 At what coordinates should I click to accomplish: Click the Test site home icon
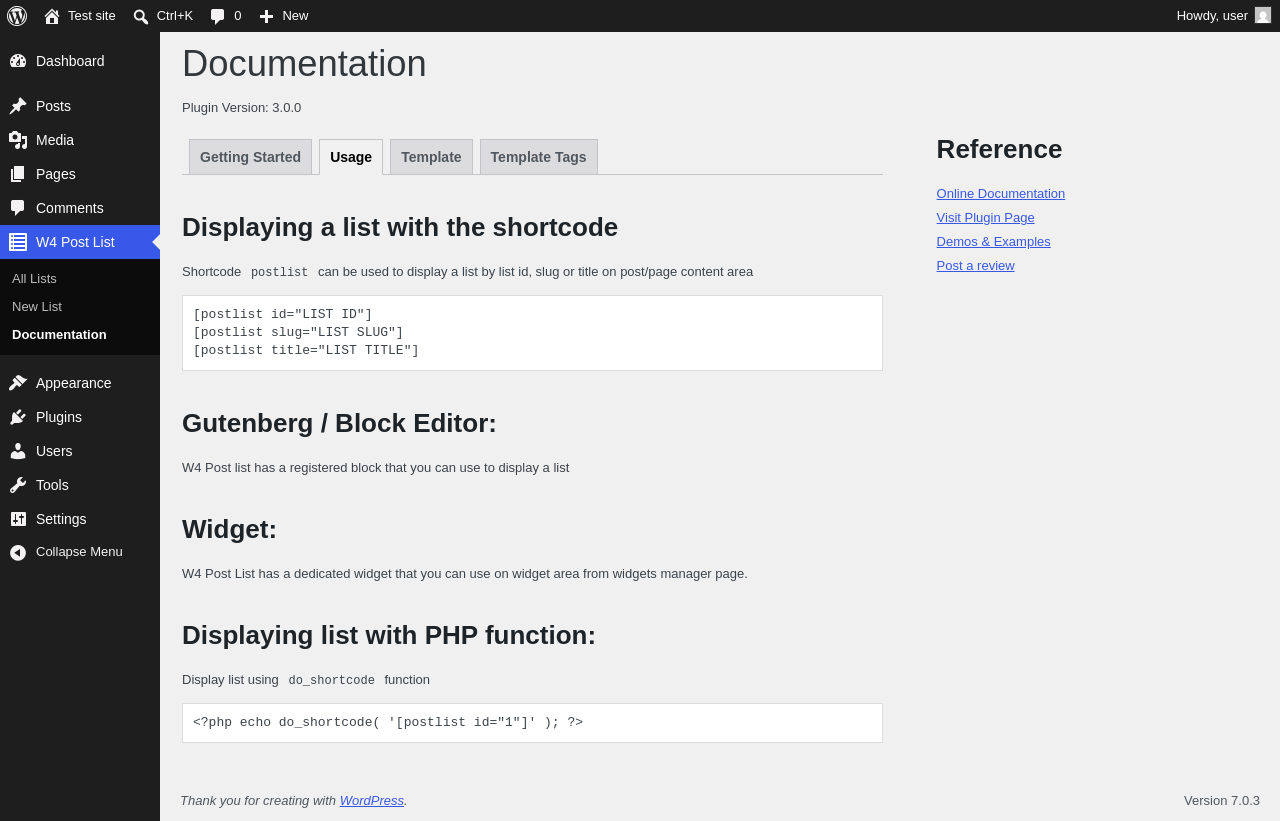coord(52,16)
